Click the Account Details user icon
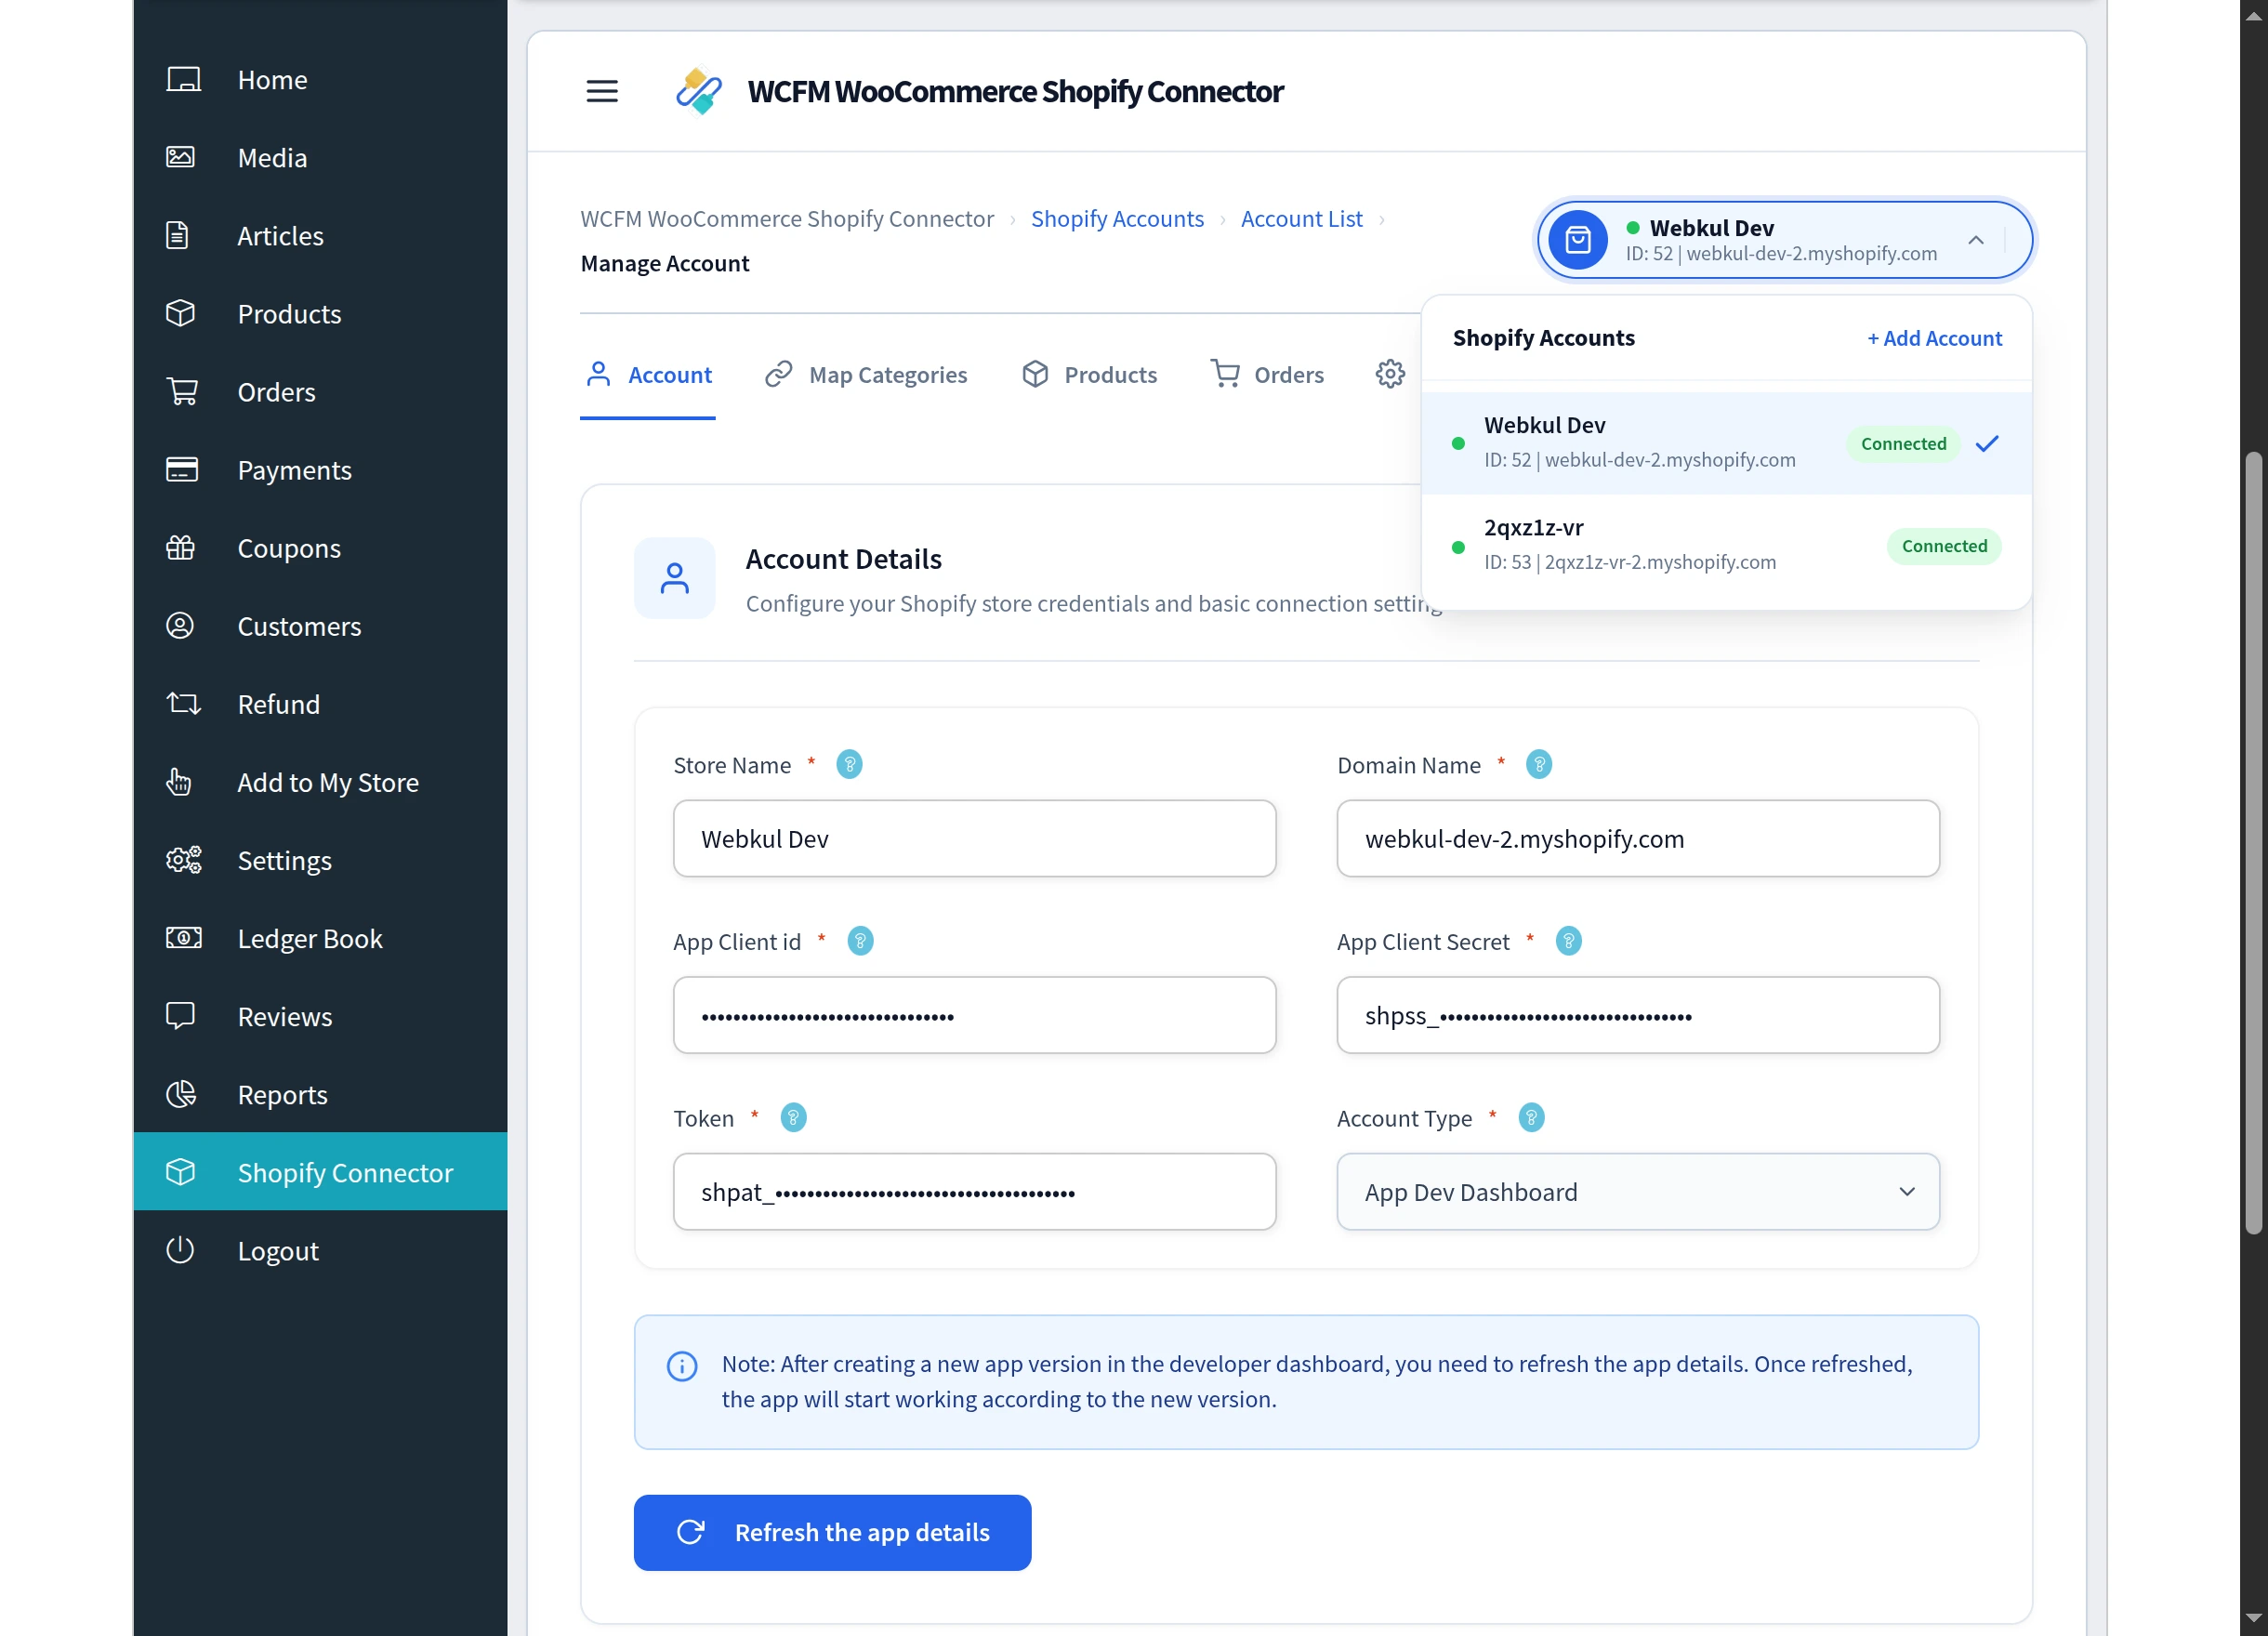This screenshot has width=2268, height=1636. [x=675, y=578]
